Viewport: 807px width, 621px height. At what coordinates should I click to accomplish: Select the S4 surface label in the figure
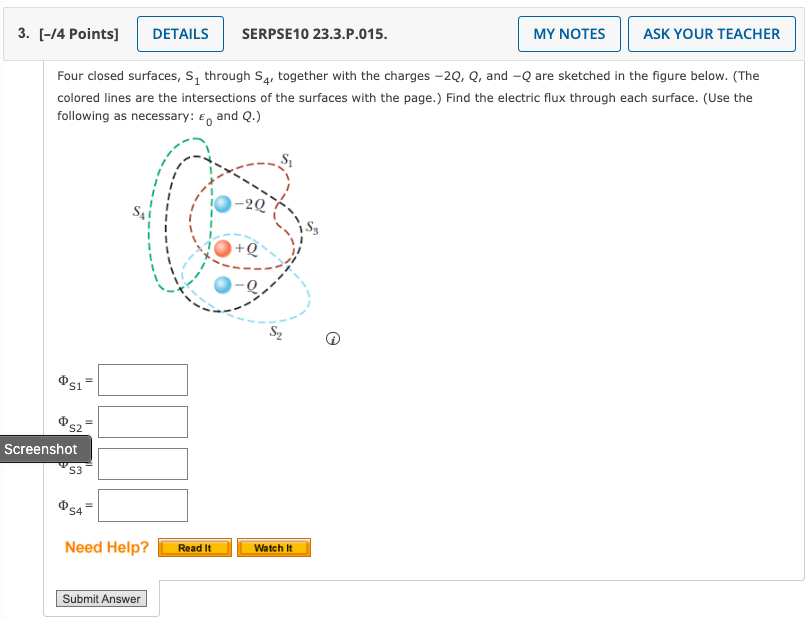click(x=137, y=212)
